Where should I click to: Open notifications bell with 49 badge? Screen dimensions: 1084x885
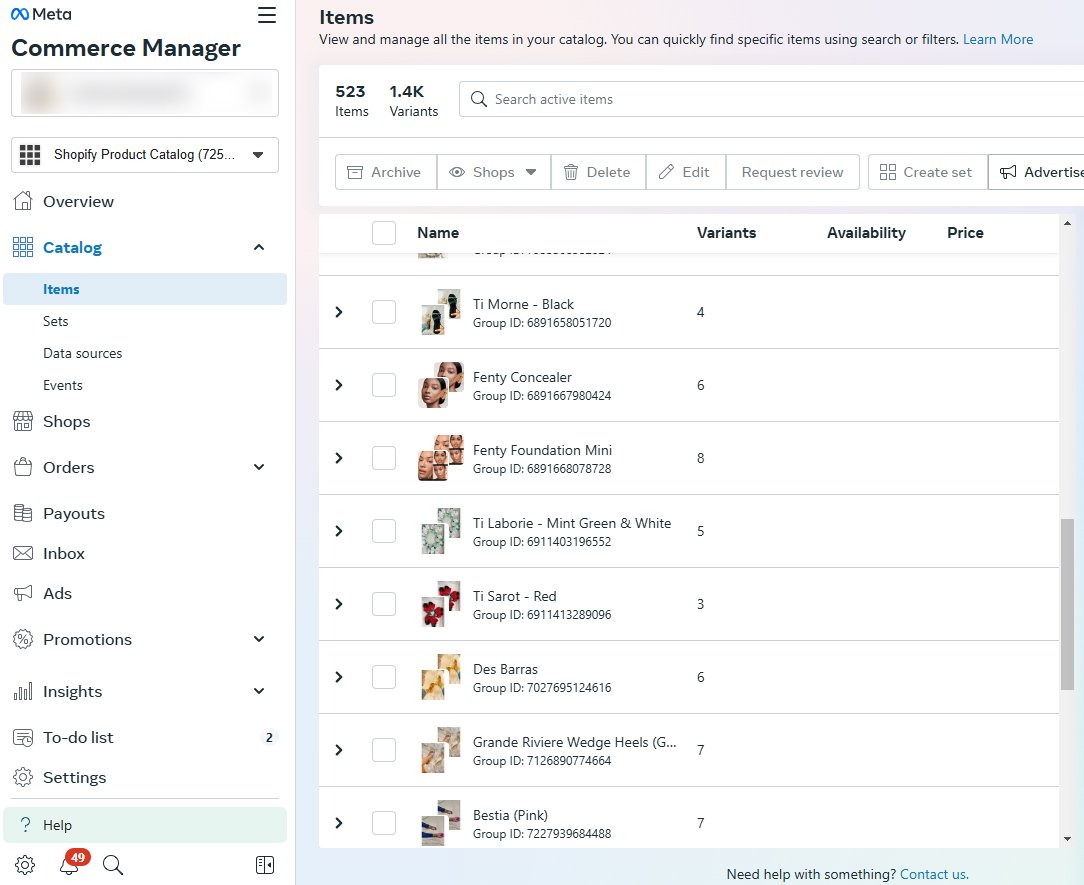pyautogui.click(x=71, y=863)
